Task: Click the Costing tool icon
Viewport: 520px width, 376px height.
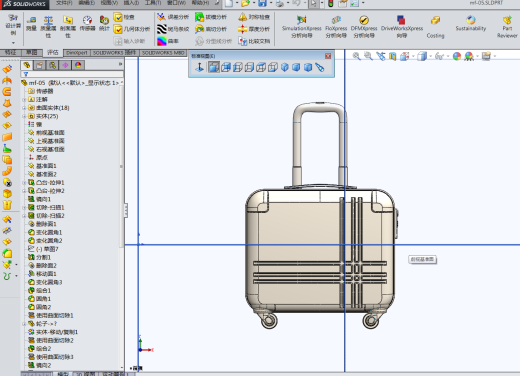Action: [435, 27]
